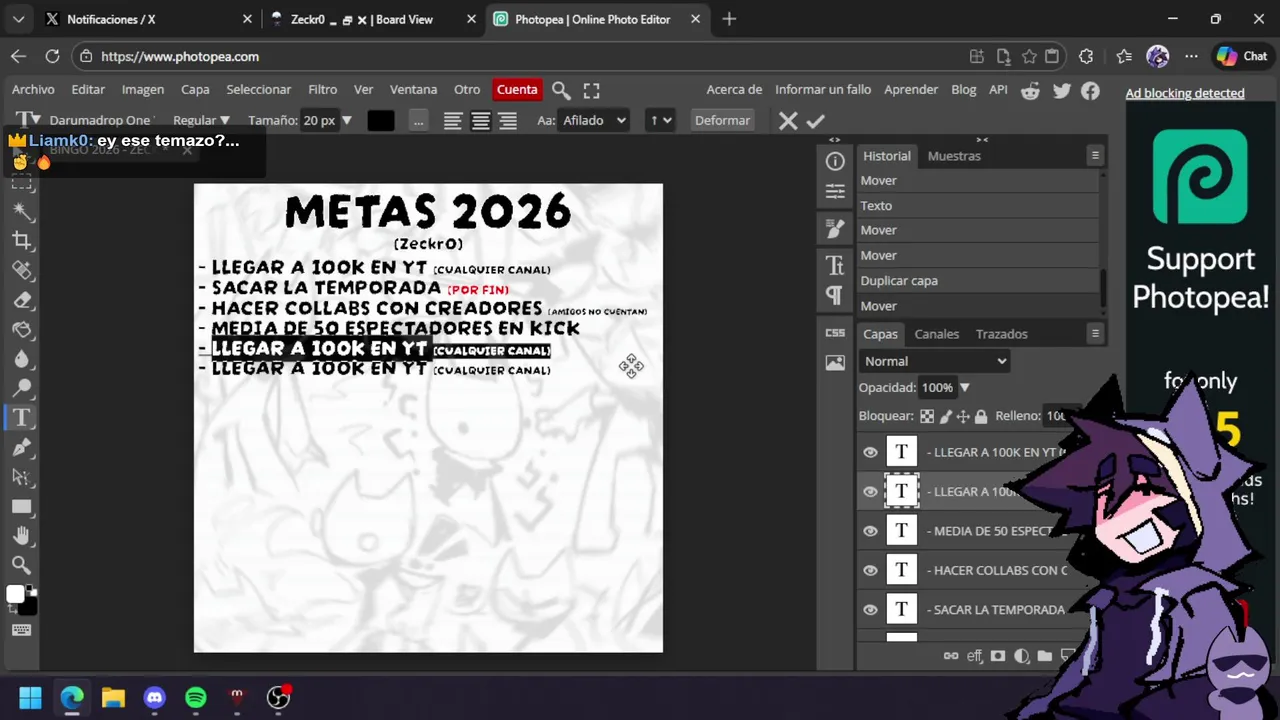1280x720 pixels.
Task: Set text alignment to left
Action: point(453,121)
